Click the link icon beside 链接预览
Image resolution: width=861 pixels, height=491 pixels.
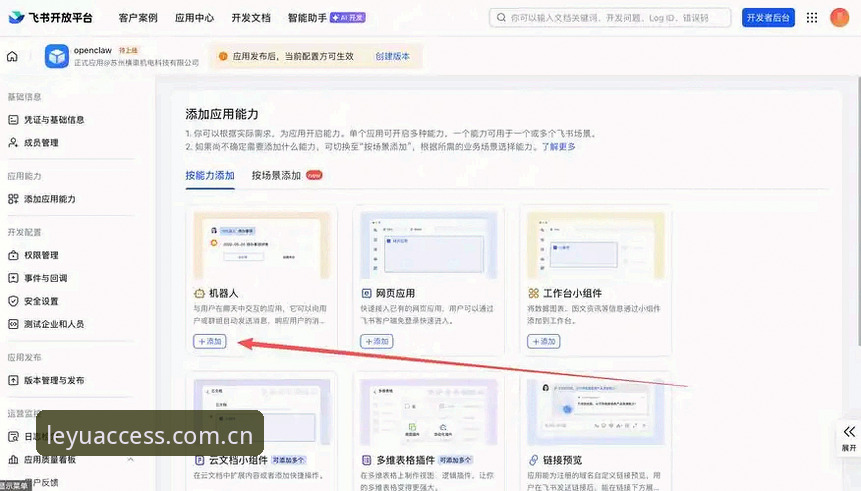[x=533, y=460]
